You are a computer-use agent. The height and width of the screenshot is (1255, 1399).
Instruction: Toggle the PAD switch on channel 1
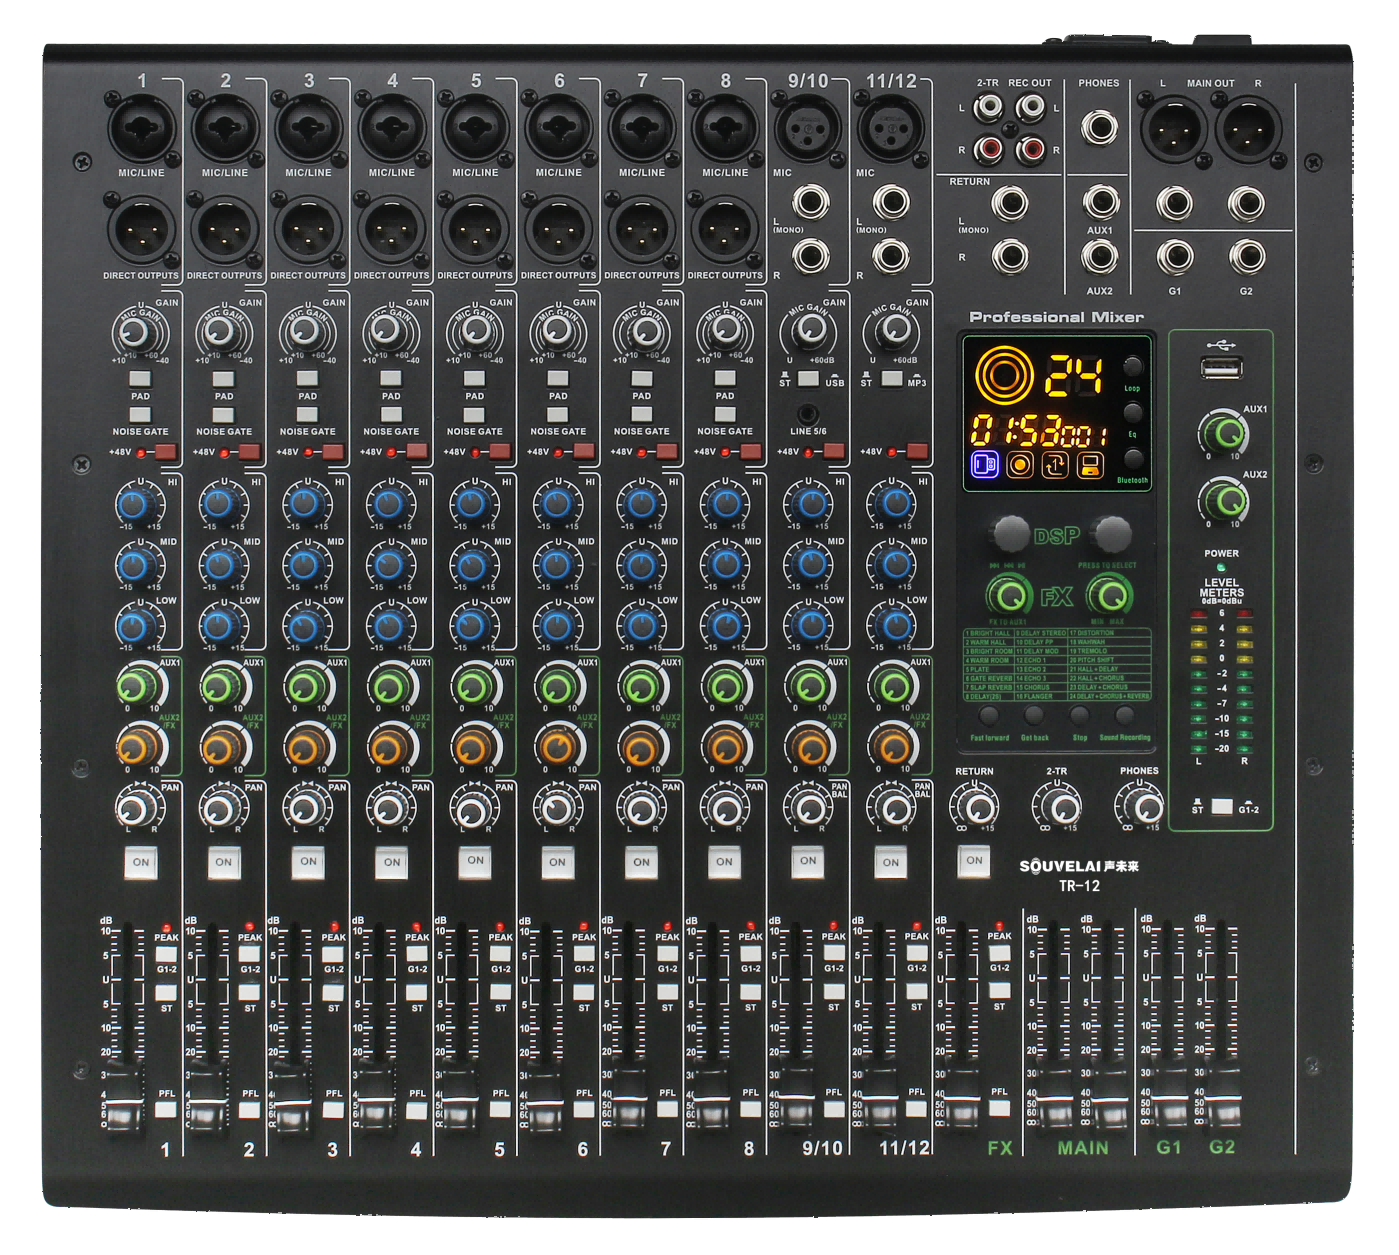141,379
